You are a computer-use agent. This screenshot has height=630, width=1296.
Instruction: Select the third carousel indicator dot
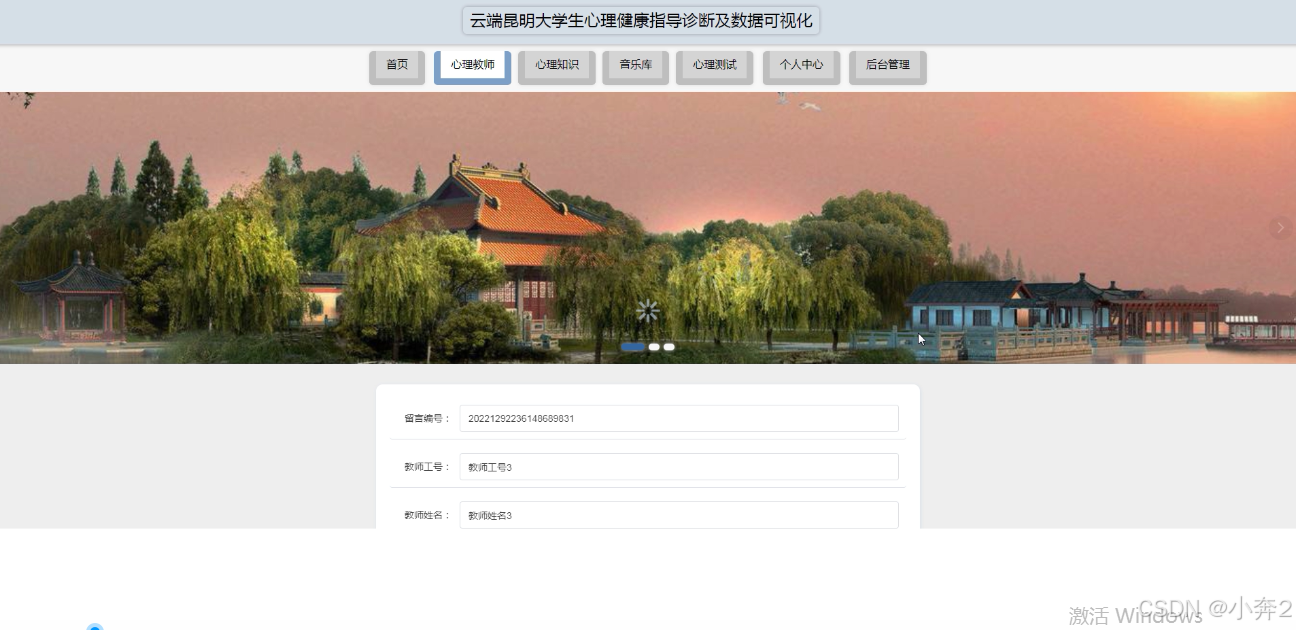(x=669, y=347)
